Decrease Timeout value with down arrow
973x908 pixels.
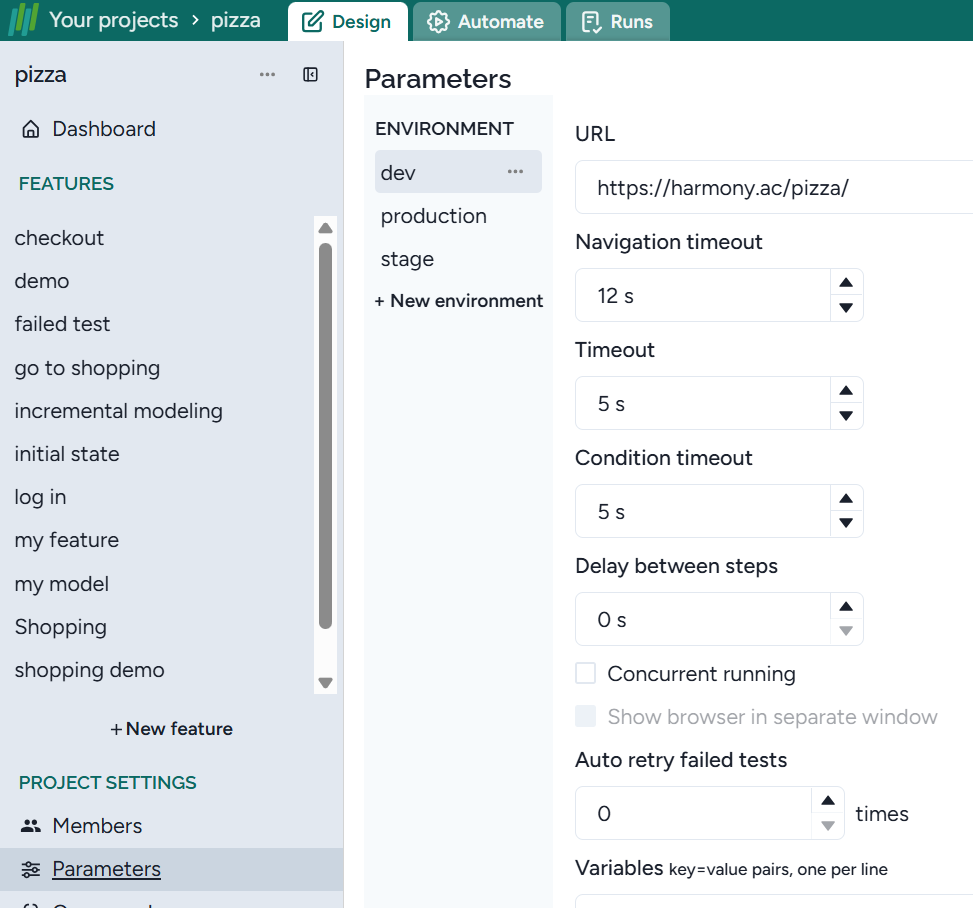[x=846, y=416]
